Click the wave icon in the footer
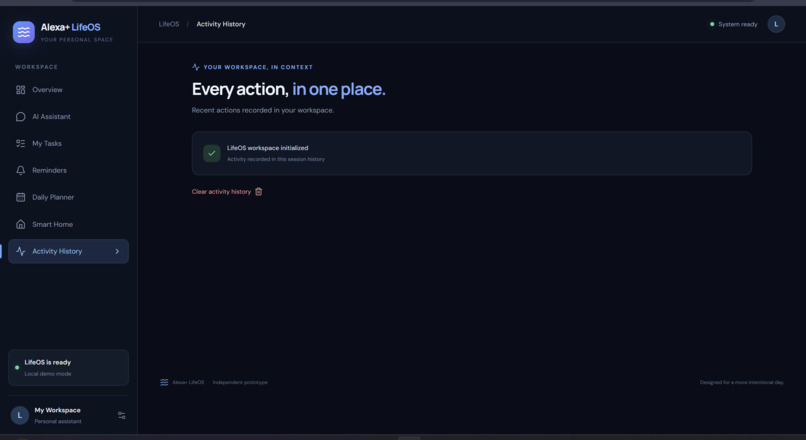806x440 pixels. (x=164, y=382)
